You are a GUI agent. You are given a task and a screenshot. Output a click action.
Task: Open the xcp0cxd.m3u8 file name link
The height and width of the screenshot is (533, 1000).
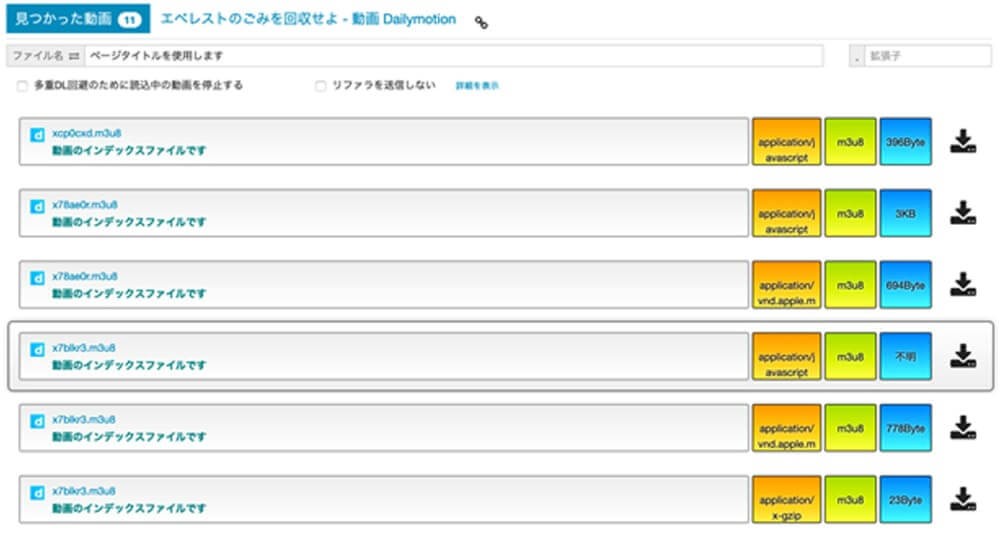(84, 133)
